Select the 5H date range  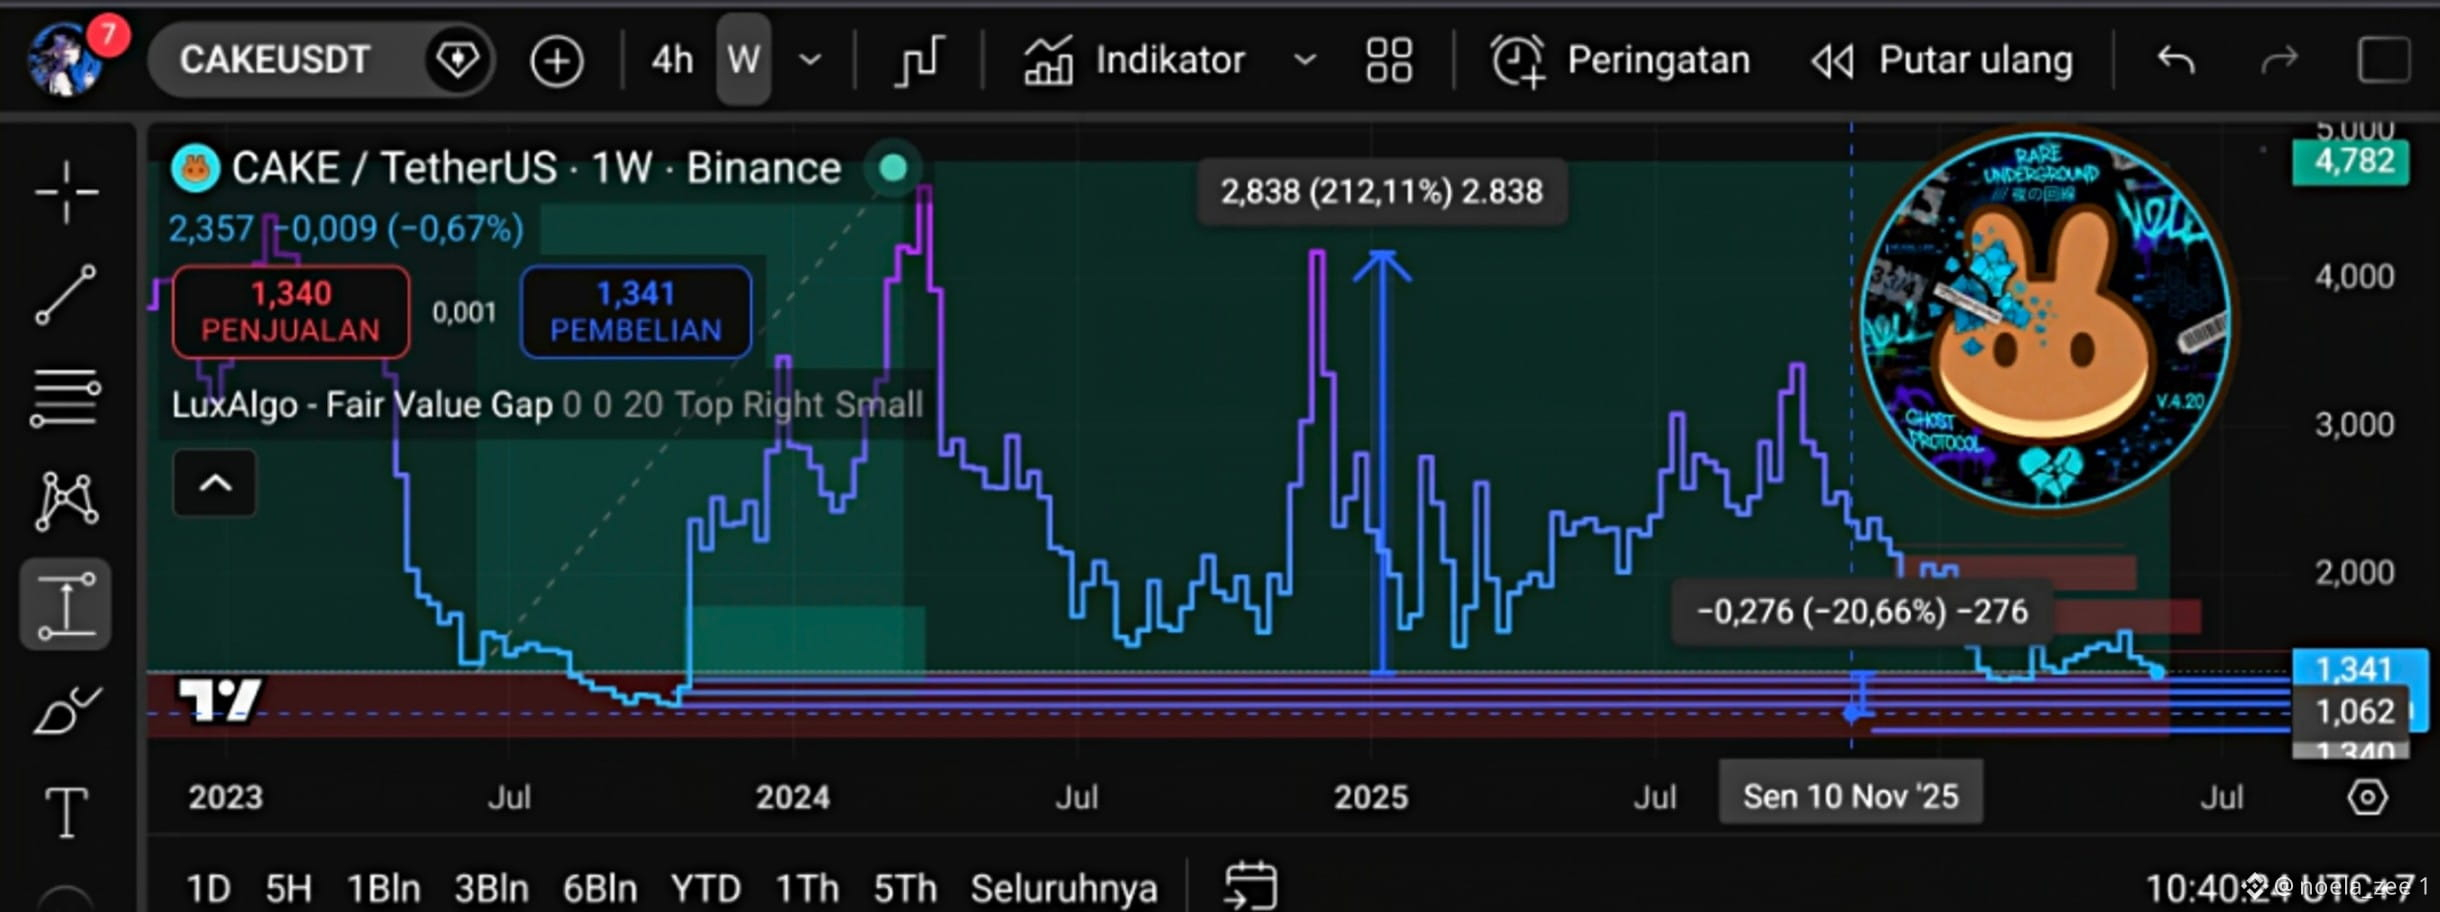click(x=288, y=888)
